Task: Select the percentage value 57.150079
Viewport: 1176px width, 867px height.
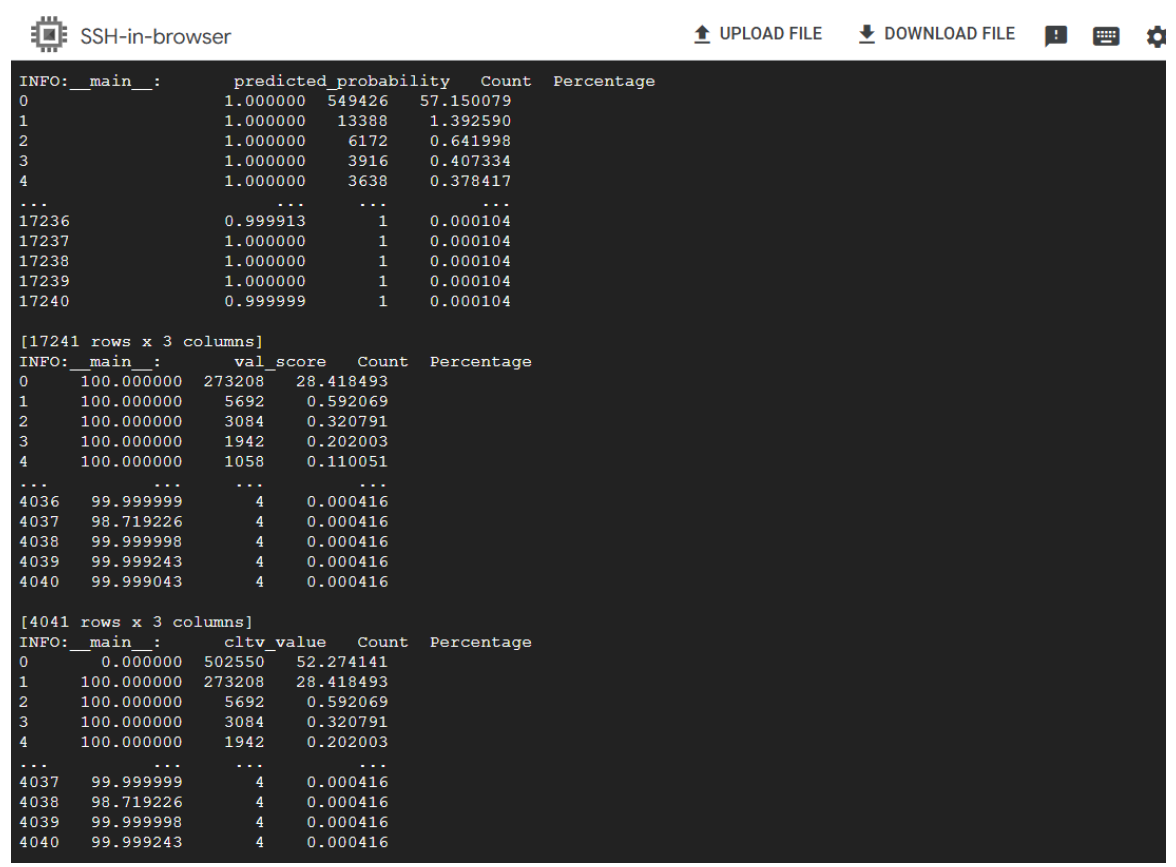Action: click(465, 100)
